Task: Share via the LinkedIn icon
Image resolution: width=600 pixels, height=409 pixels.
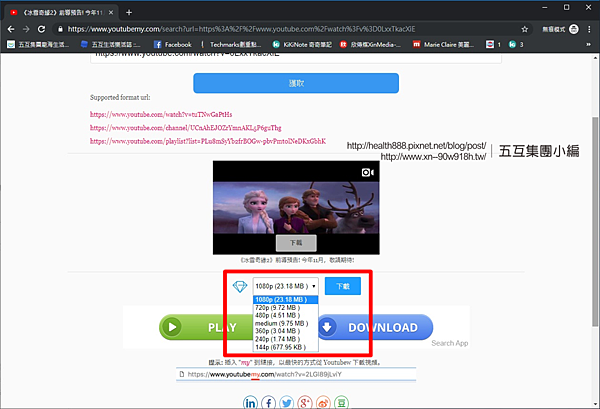Action: coord(250,402)
